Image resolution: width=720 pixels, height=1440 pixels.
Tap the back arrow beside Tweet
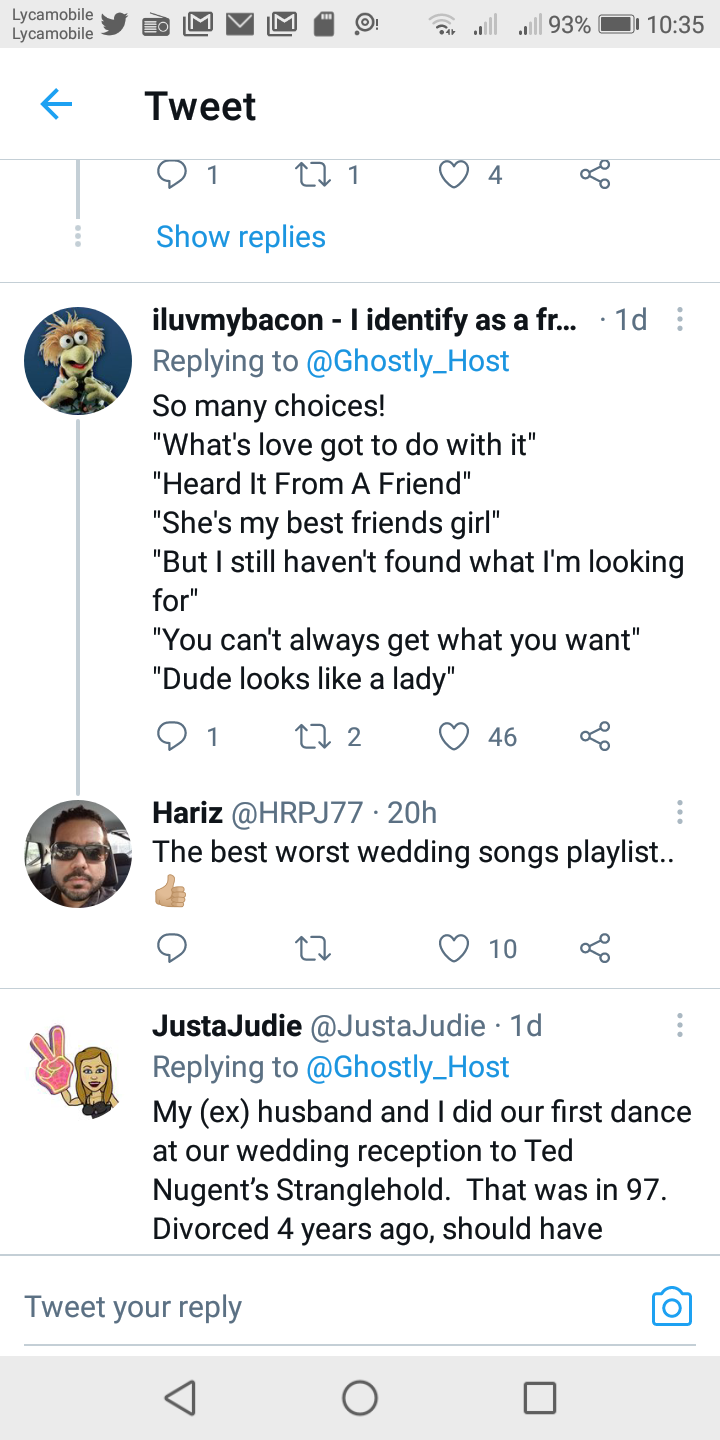tap(56, 105)
